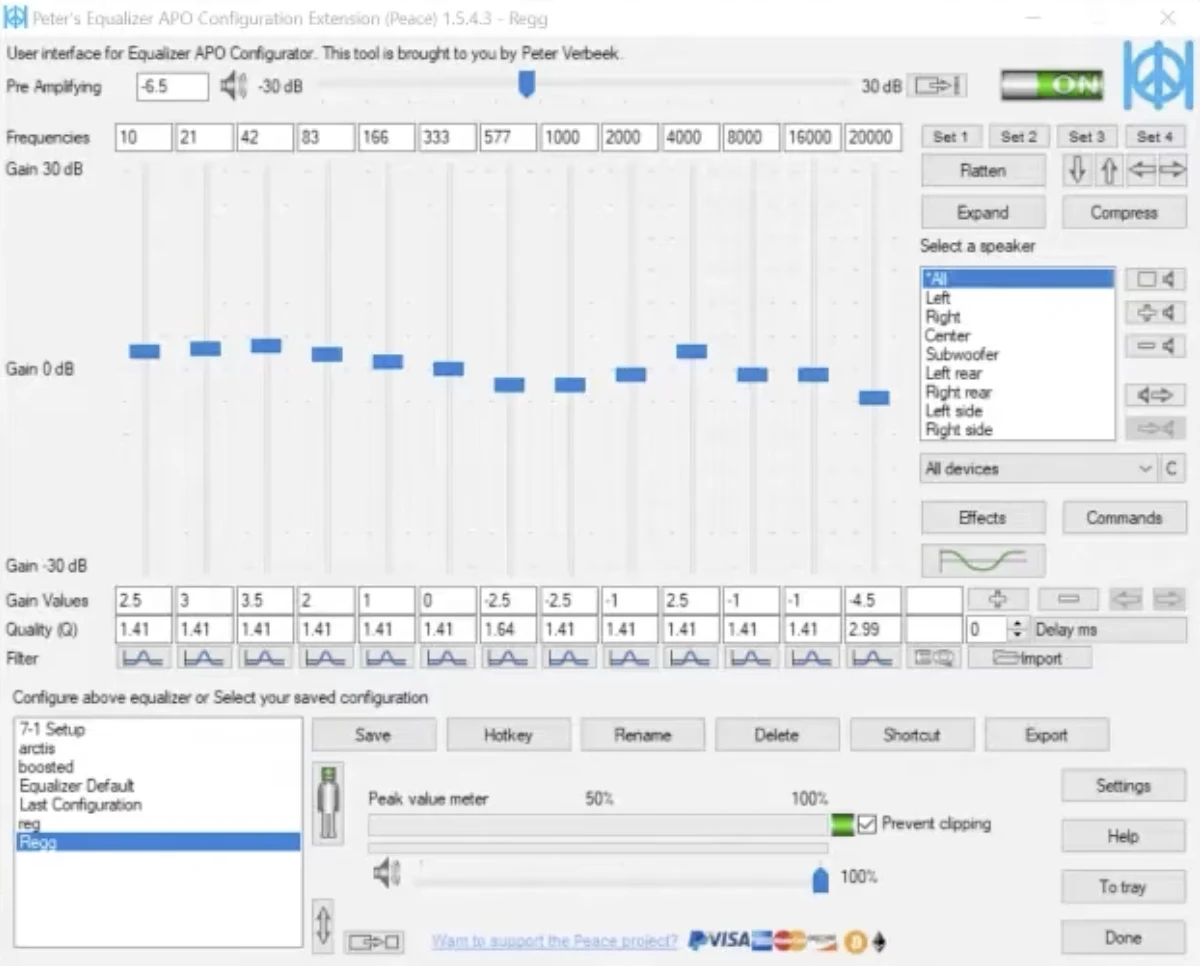Click the Flatten button
1200x966 pixels.
(x=983, y=171)
